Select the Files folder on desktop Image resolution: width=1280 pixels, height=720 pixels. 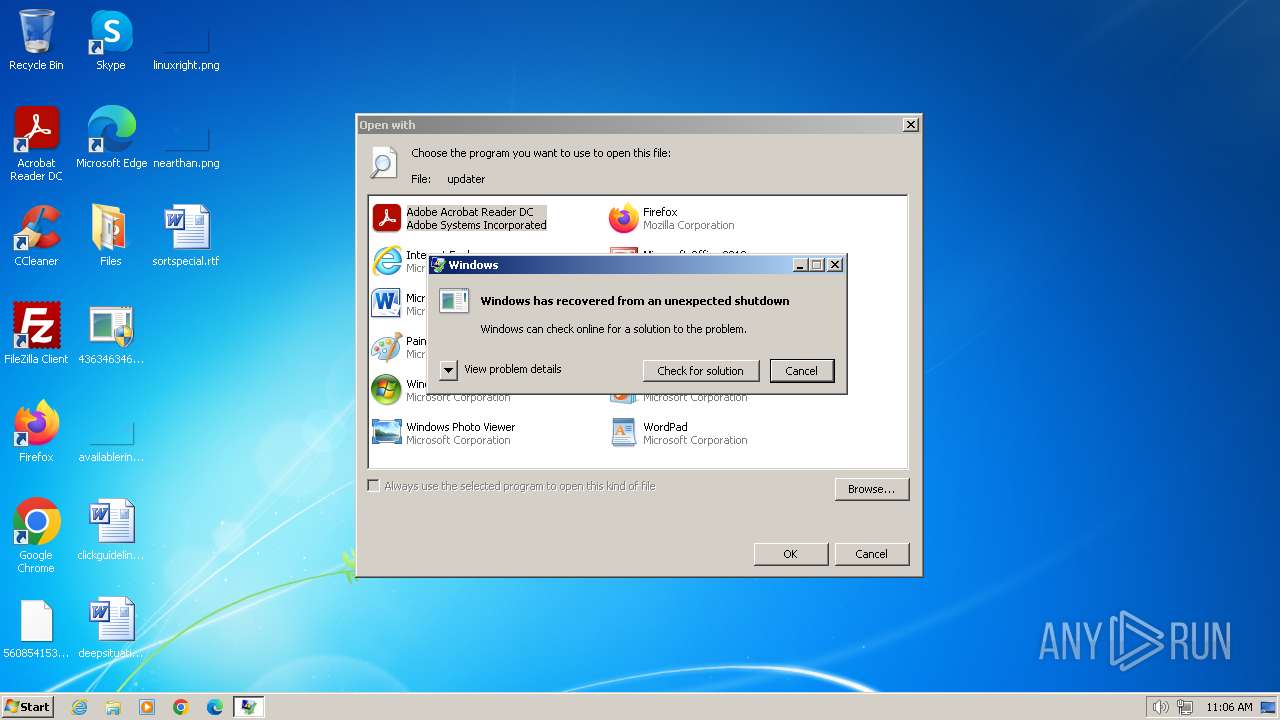click(x=110, y=236)
